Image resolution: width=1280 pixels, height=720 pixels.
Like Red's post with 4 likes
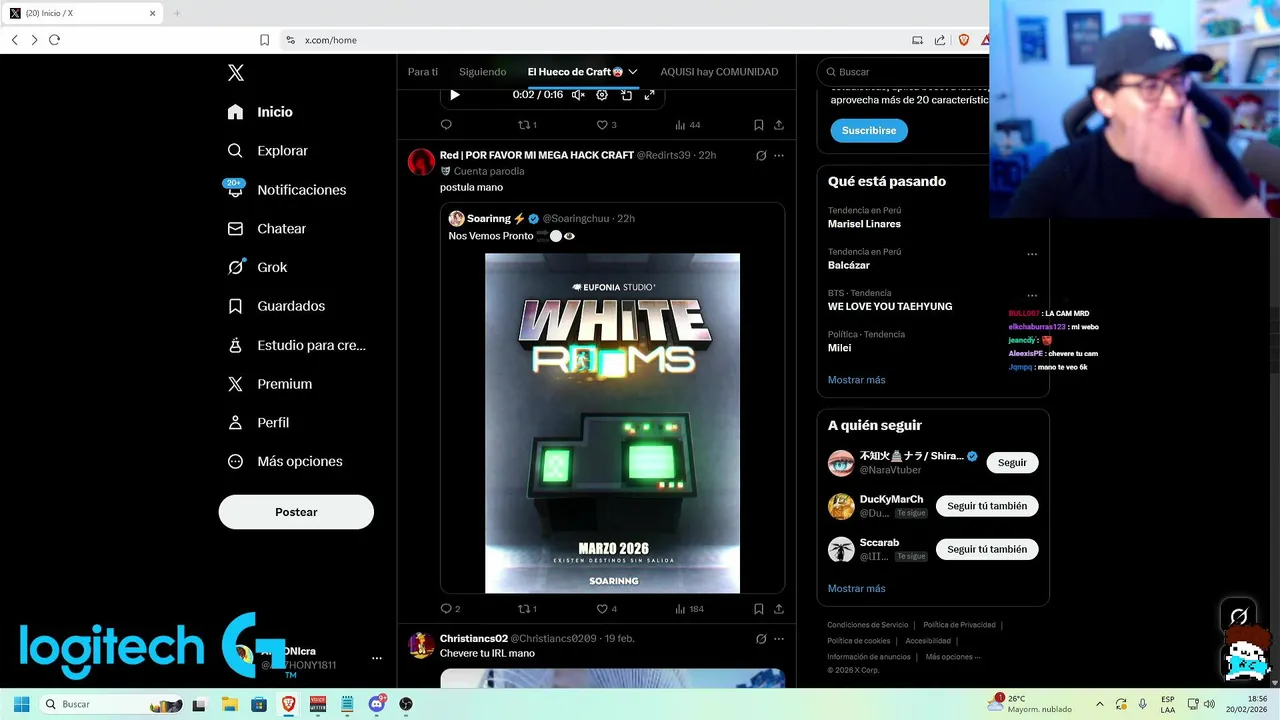click(606, 609)
